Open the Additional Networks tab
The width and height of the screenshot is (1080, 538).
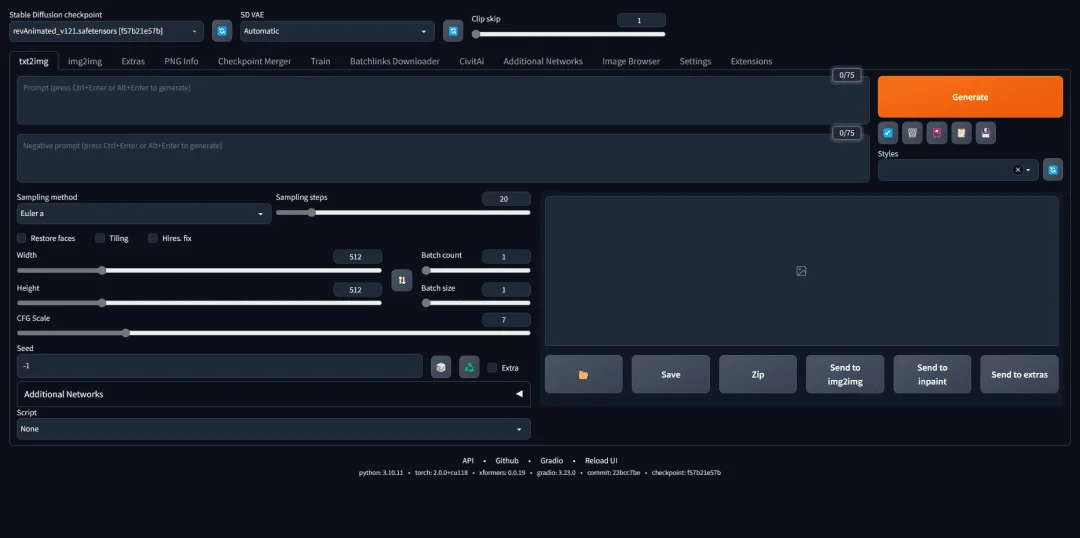(x=543, y=61)
